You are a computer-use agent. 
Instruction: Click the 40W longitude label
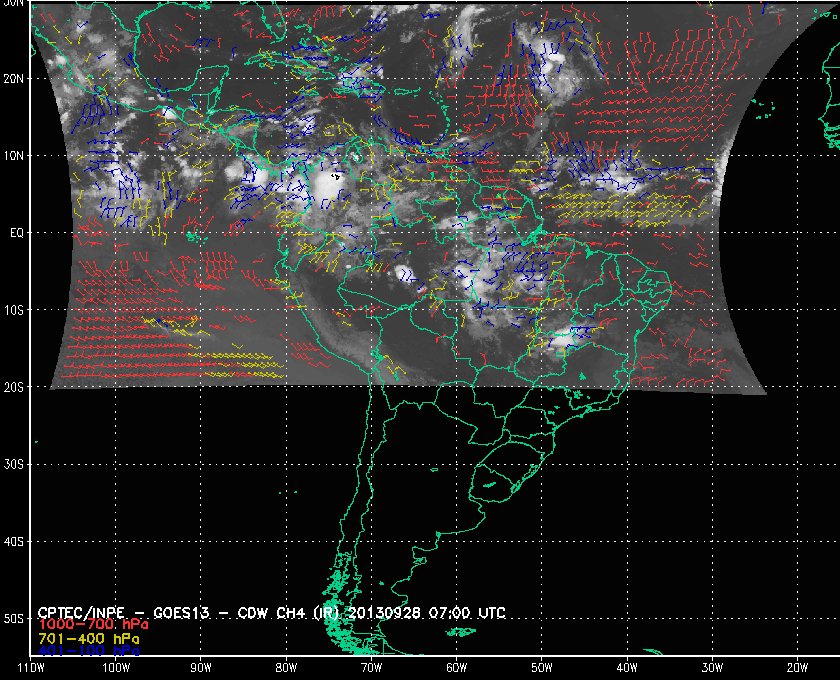pos(627,668)
